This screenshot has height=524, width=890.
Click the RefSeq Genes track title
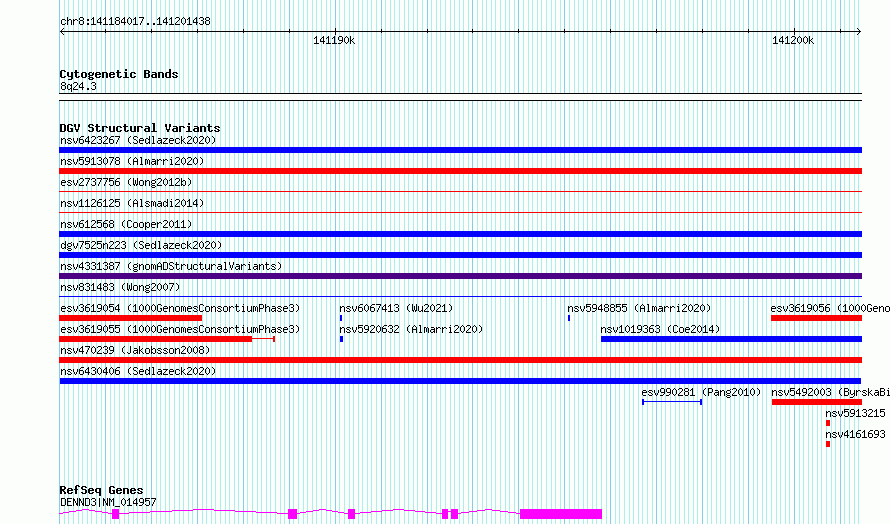tap(101, 490)
